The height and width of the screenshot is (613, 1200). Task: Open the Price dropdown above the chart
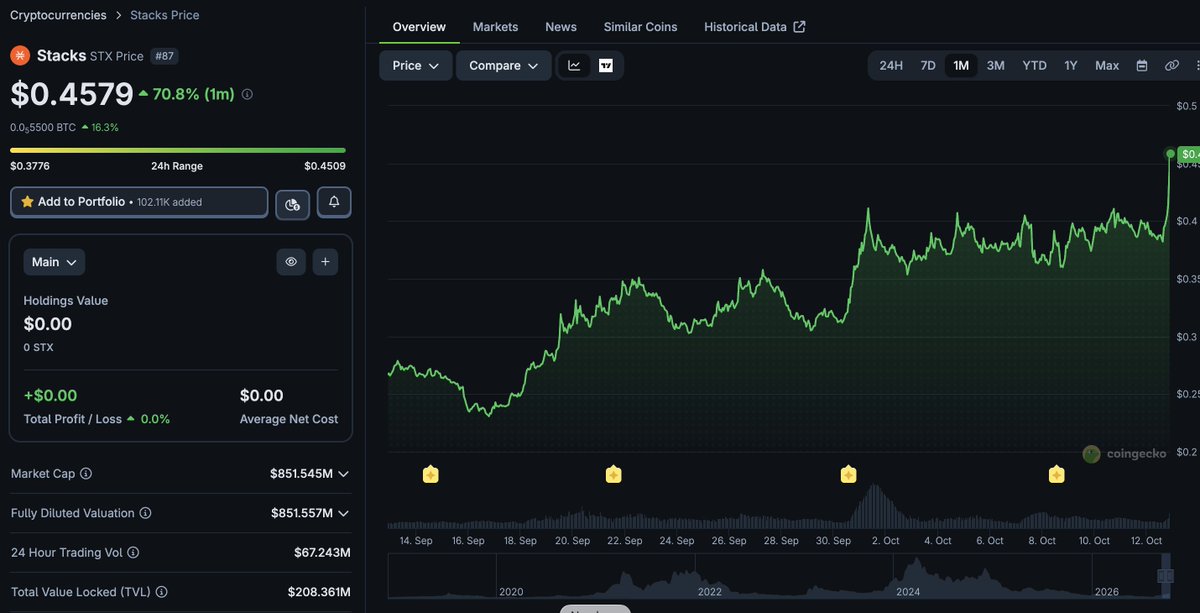click(416, 66)
